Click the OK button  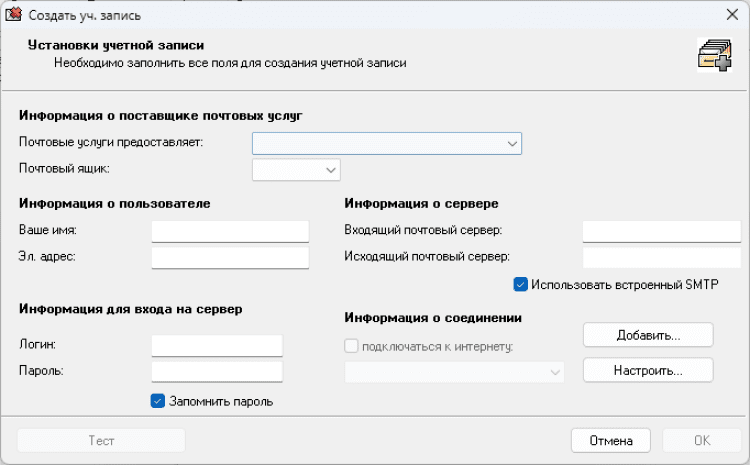pyautogui.click(x=701, y=440)
